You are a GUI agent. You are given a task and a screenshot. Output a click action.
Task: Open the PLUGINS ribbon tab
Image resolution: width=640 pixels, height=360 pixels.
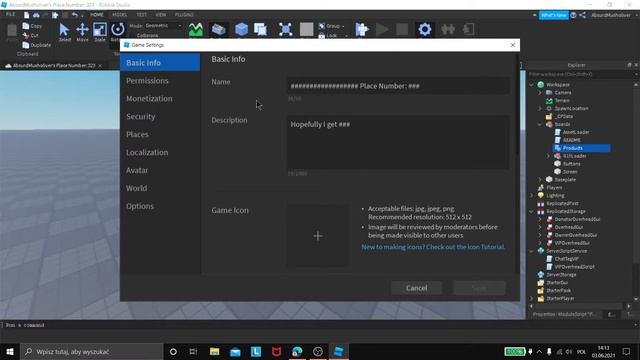click(x=184, y=15)
